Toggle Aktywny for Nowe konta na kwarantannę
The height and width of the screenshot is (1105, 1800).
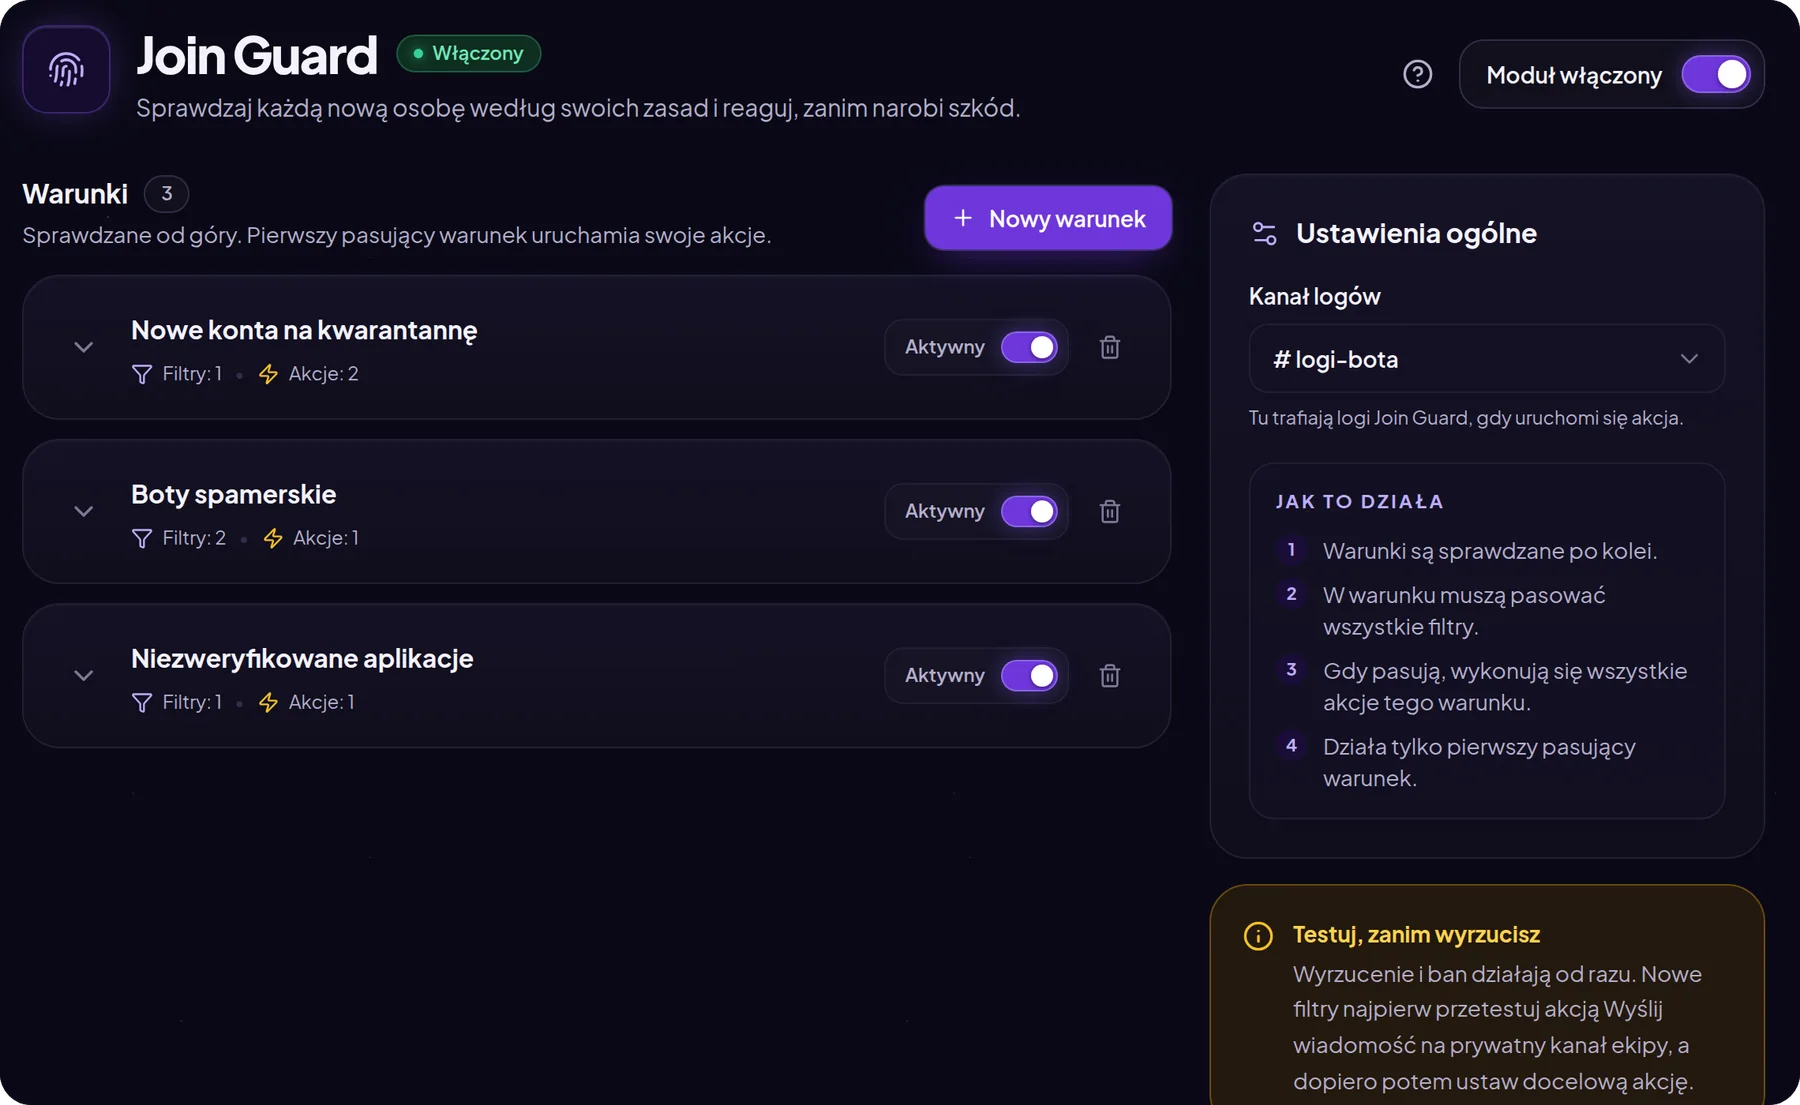pyautogui.click(x=1029, y=347)
